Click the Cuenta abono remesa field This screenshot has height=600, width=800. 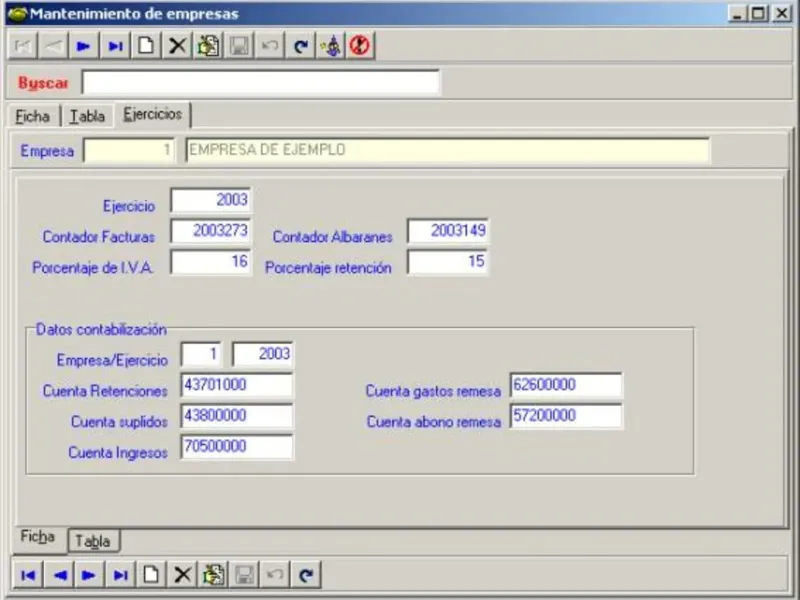click(x=566, y=416)
